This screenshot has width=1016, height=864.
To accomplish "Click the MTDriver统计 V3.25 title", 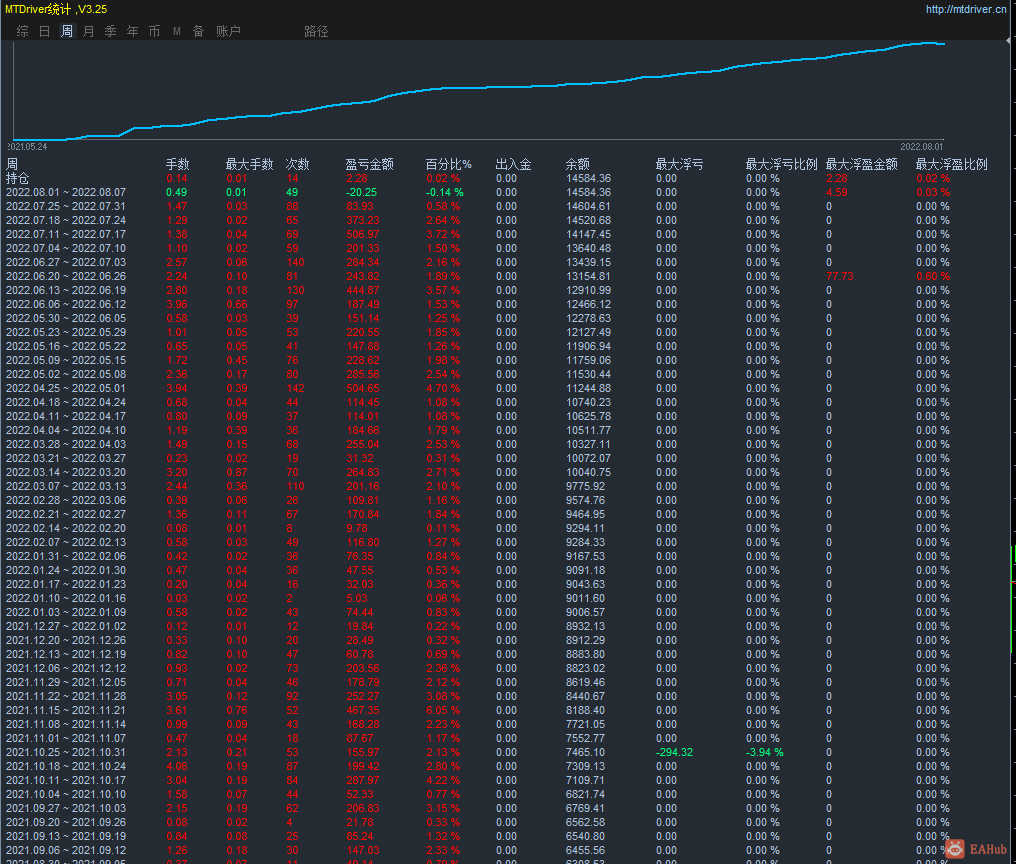I will pos(56,9).
